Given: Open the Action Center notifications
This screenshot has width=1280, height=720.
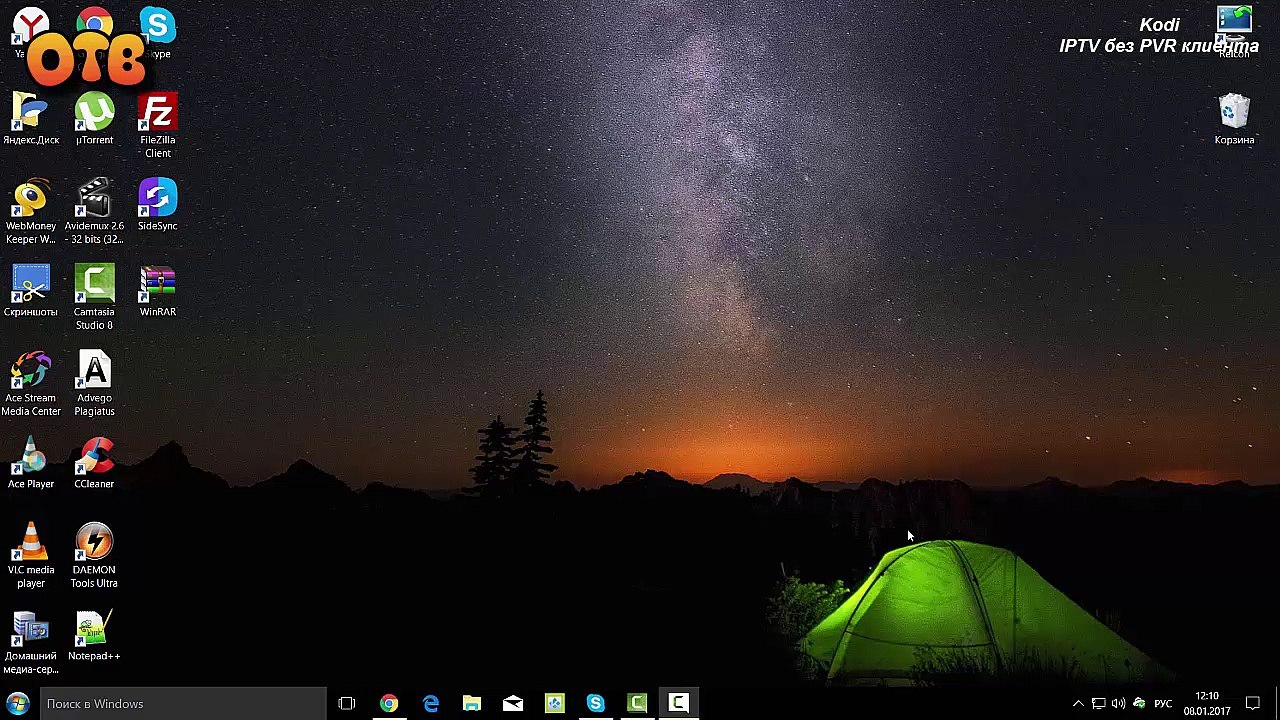Looking at the screenshot, I should 1253,704.
